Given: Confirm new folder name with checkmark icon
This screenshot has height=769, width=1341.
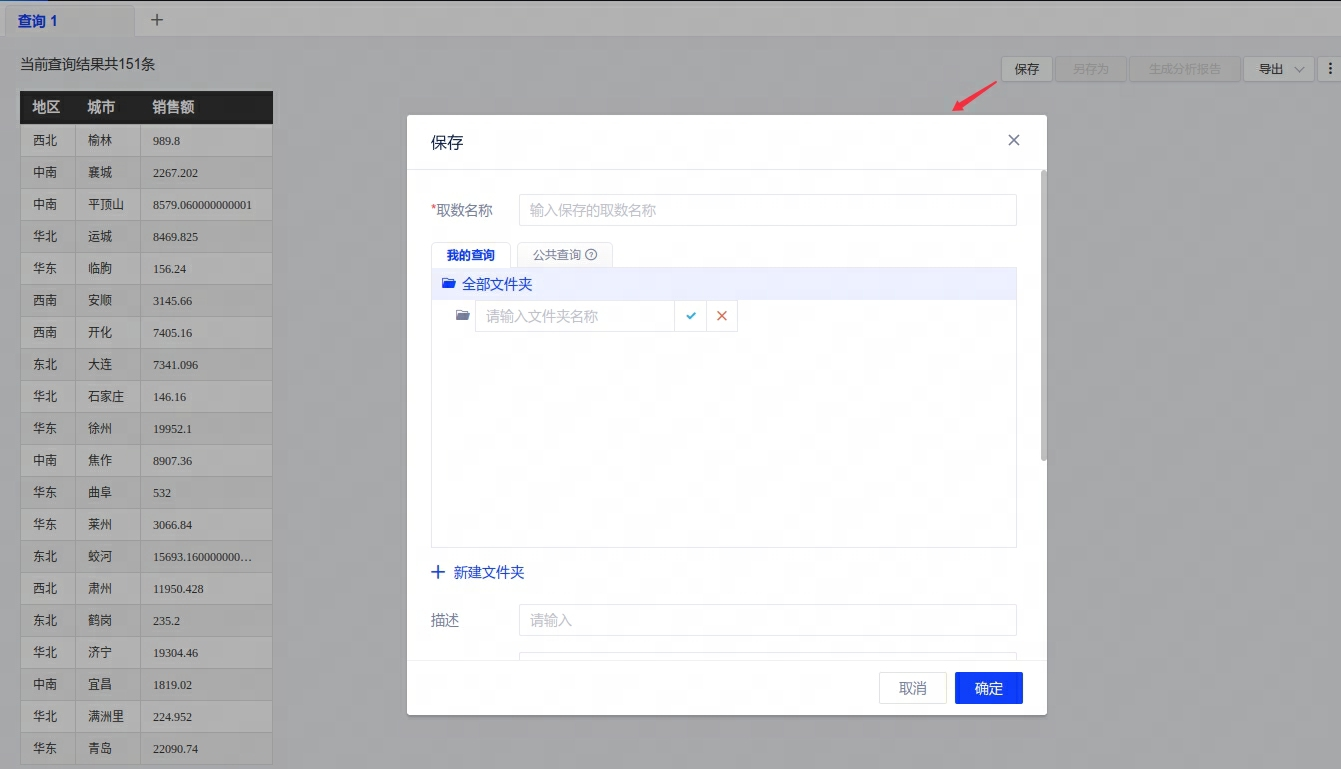Looking at the screenshot, I should coord(690,316).
